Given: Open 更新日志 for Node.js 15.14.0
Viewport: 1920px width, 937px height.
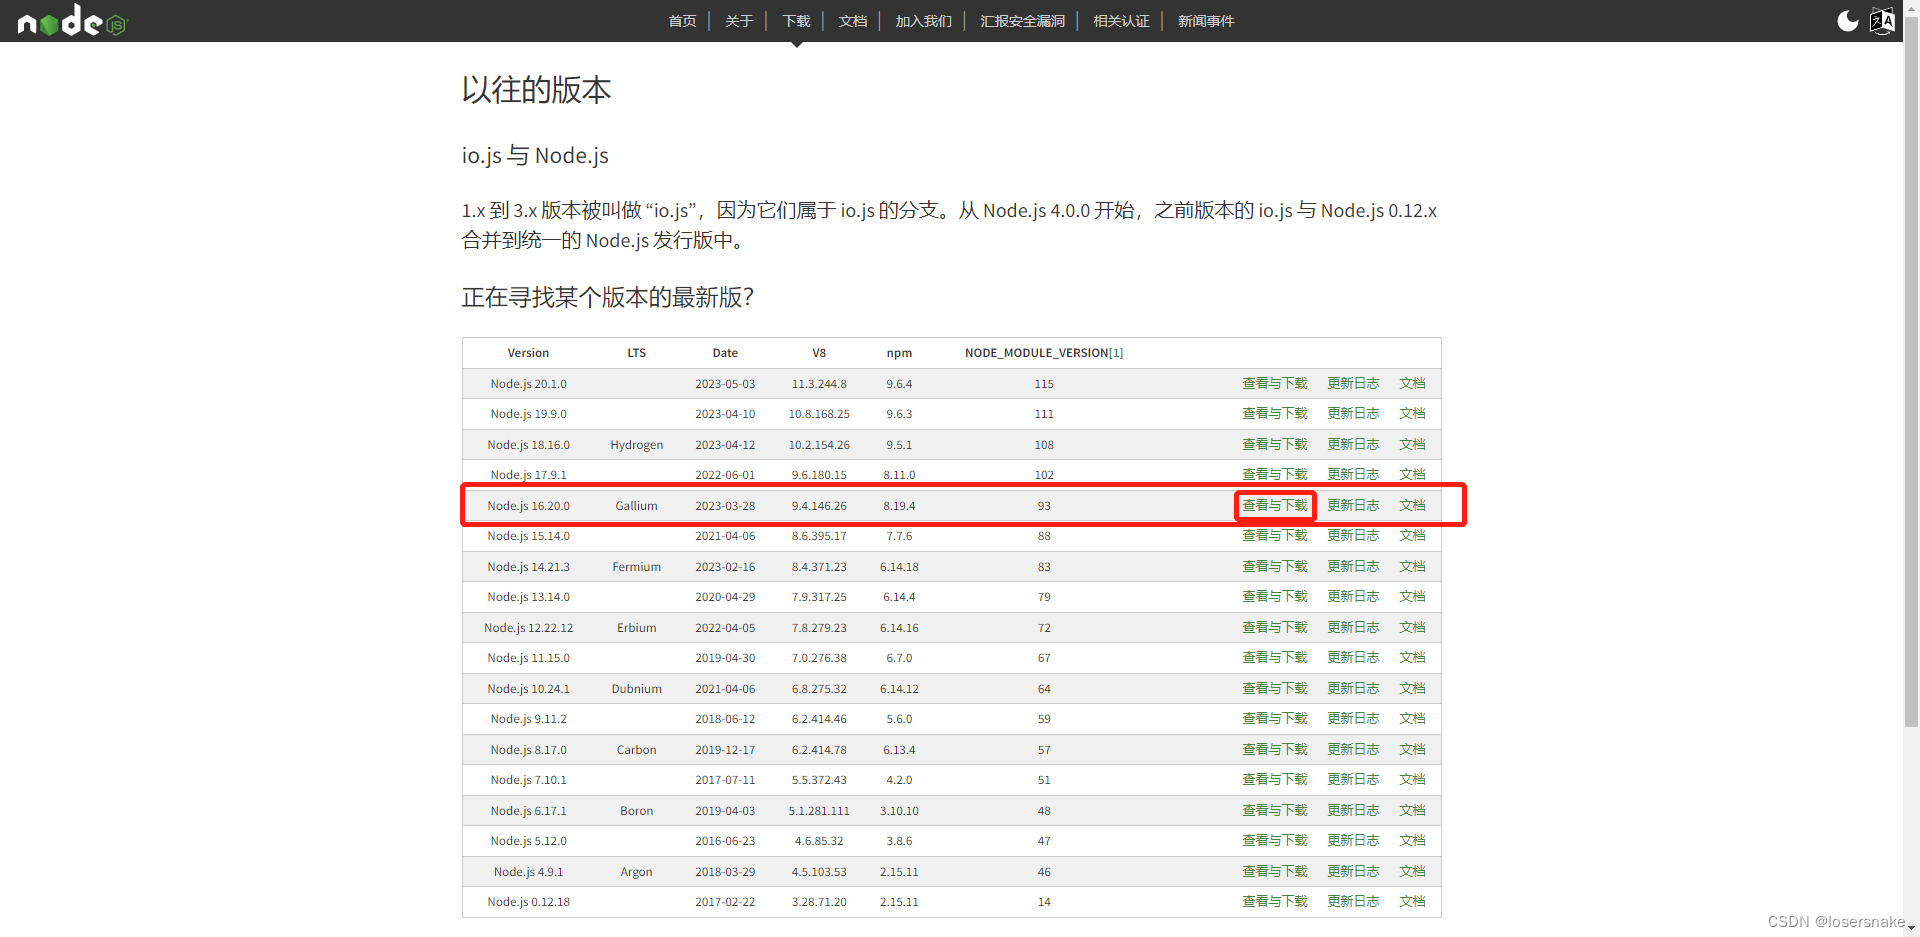Looking at the screenshot, I should coord(1353,536).
